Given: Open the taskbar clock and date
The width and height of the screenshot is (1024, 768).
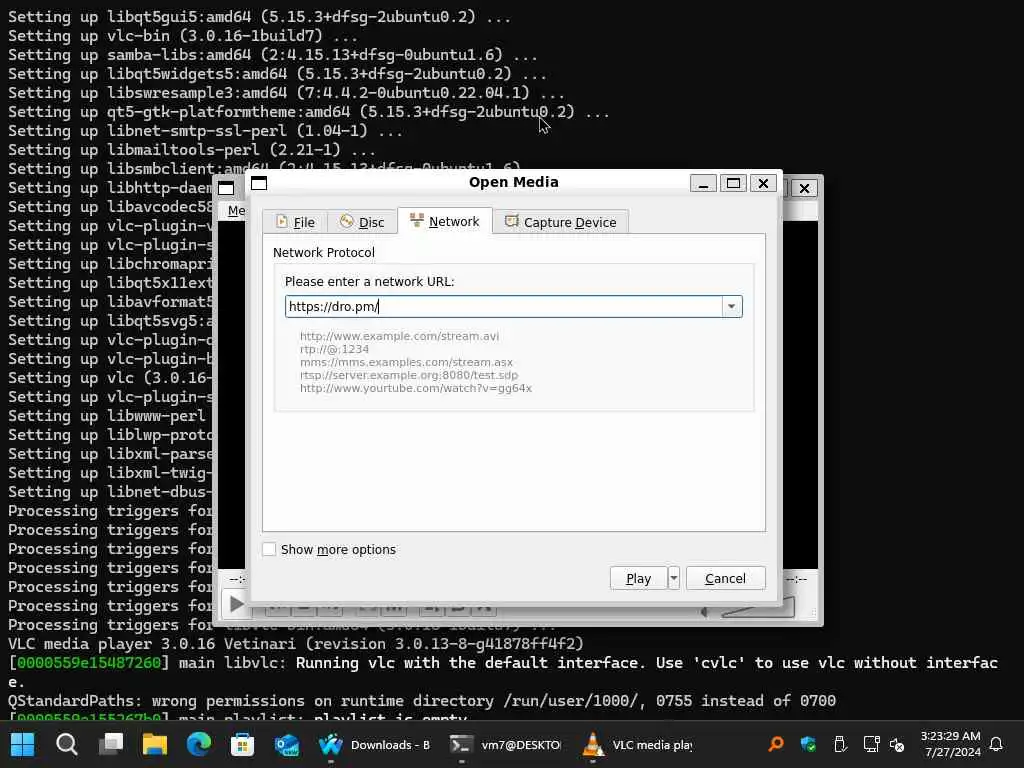Looking at the screenshot, I should click(950, 744).
